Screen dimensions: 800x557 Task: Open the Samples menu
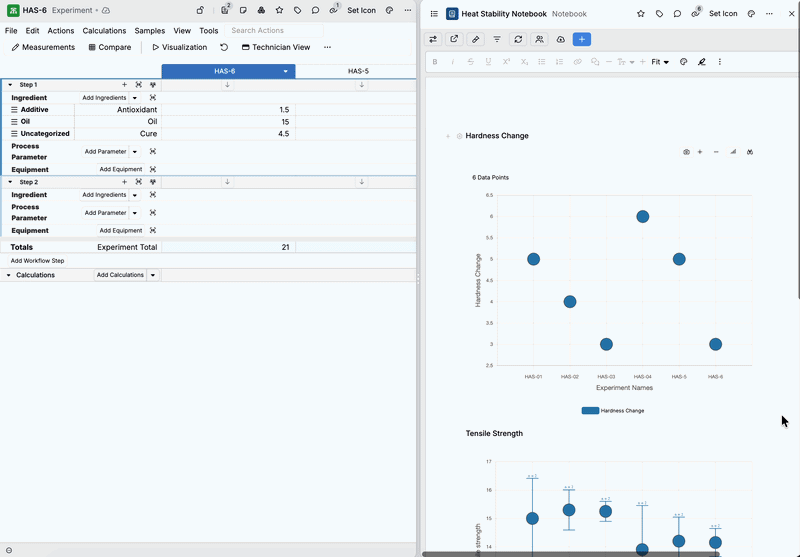[x=150, y=31]
